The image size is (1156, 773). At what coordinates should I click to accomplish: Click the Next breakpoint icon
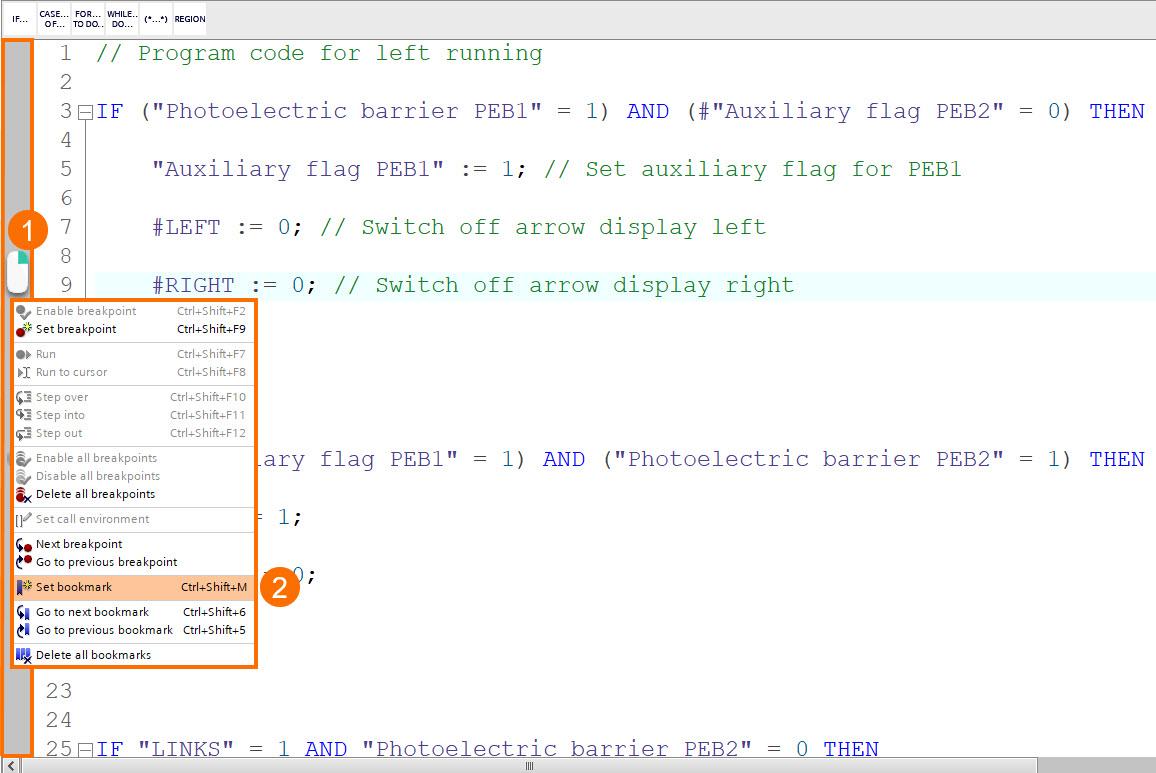tap(22, 543)
